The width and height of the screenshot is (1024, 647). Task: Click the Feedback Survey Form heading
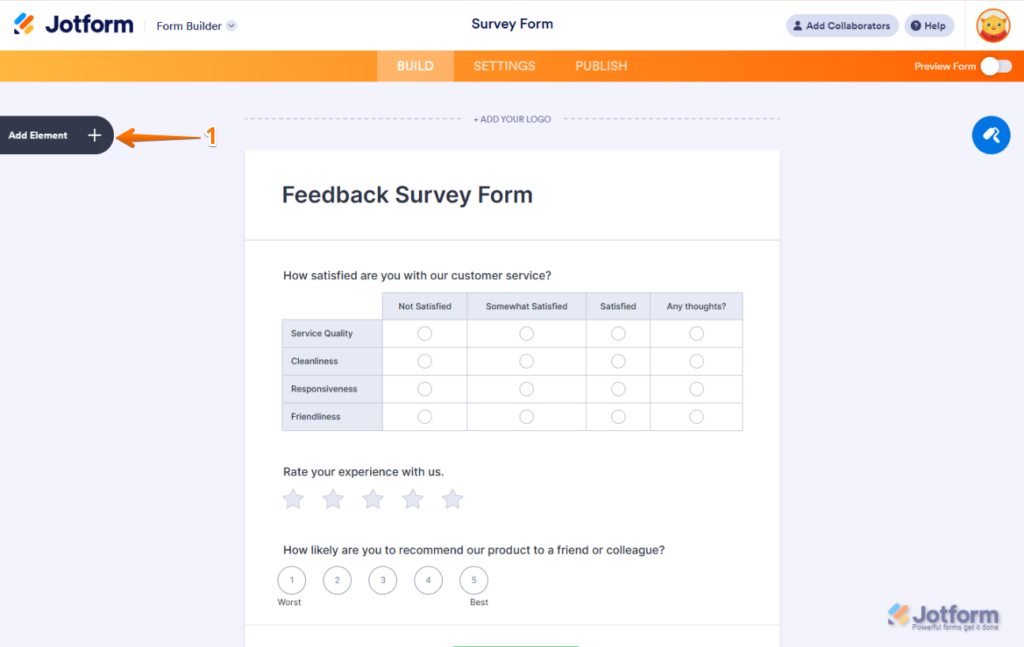click(408, 194)
